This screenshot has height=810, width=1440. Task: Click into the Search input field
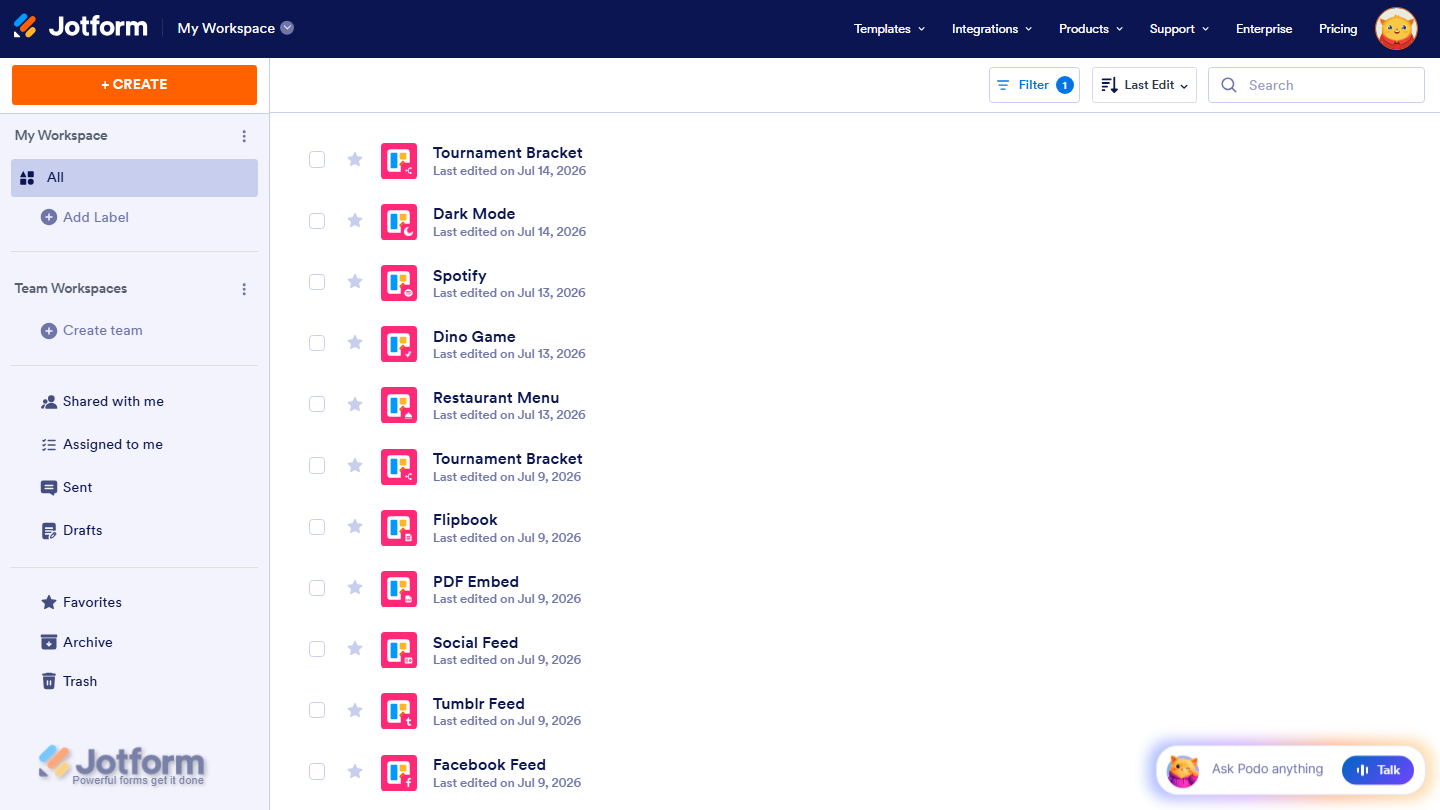coord(1316,85)
